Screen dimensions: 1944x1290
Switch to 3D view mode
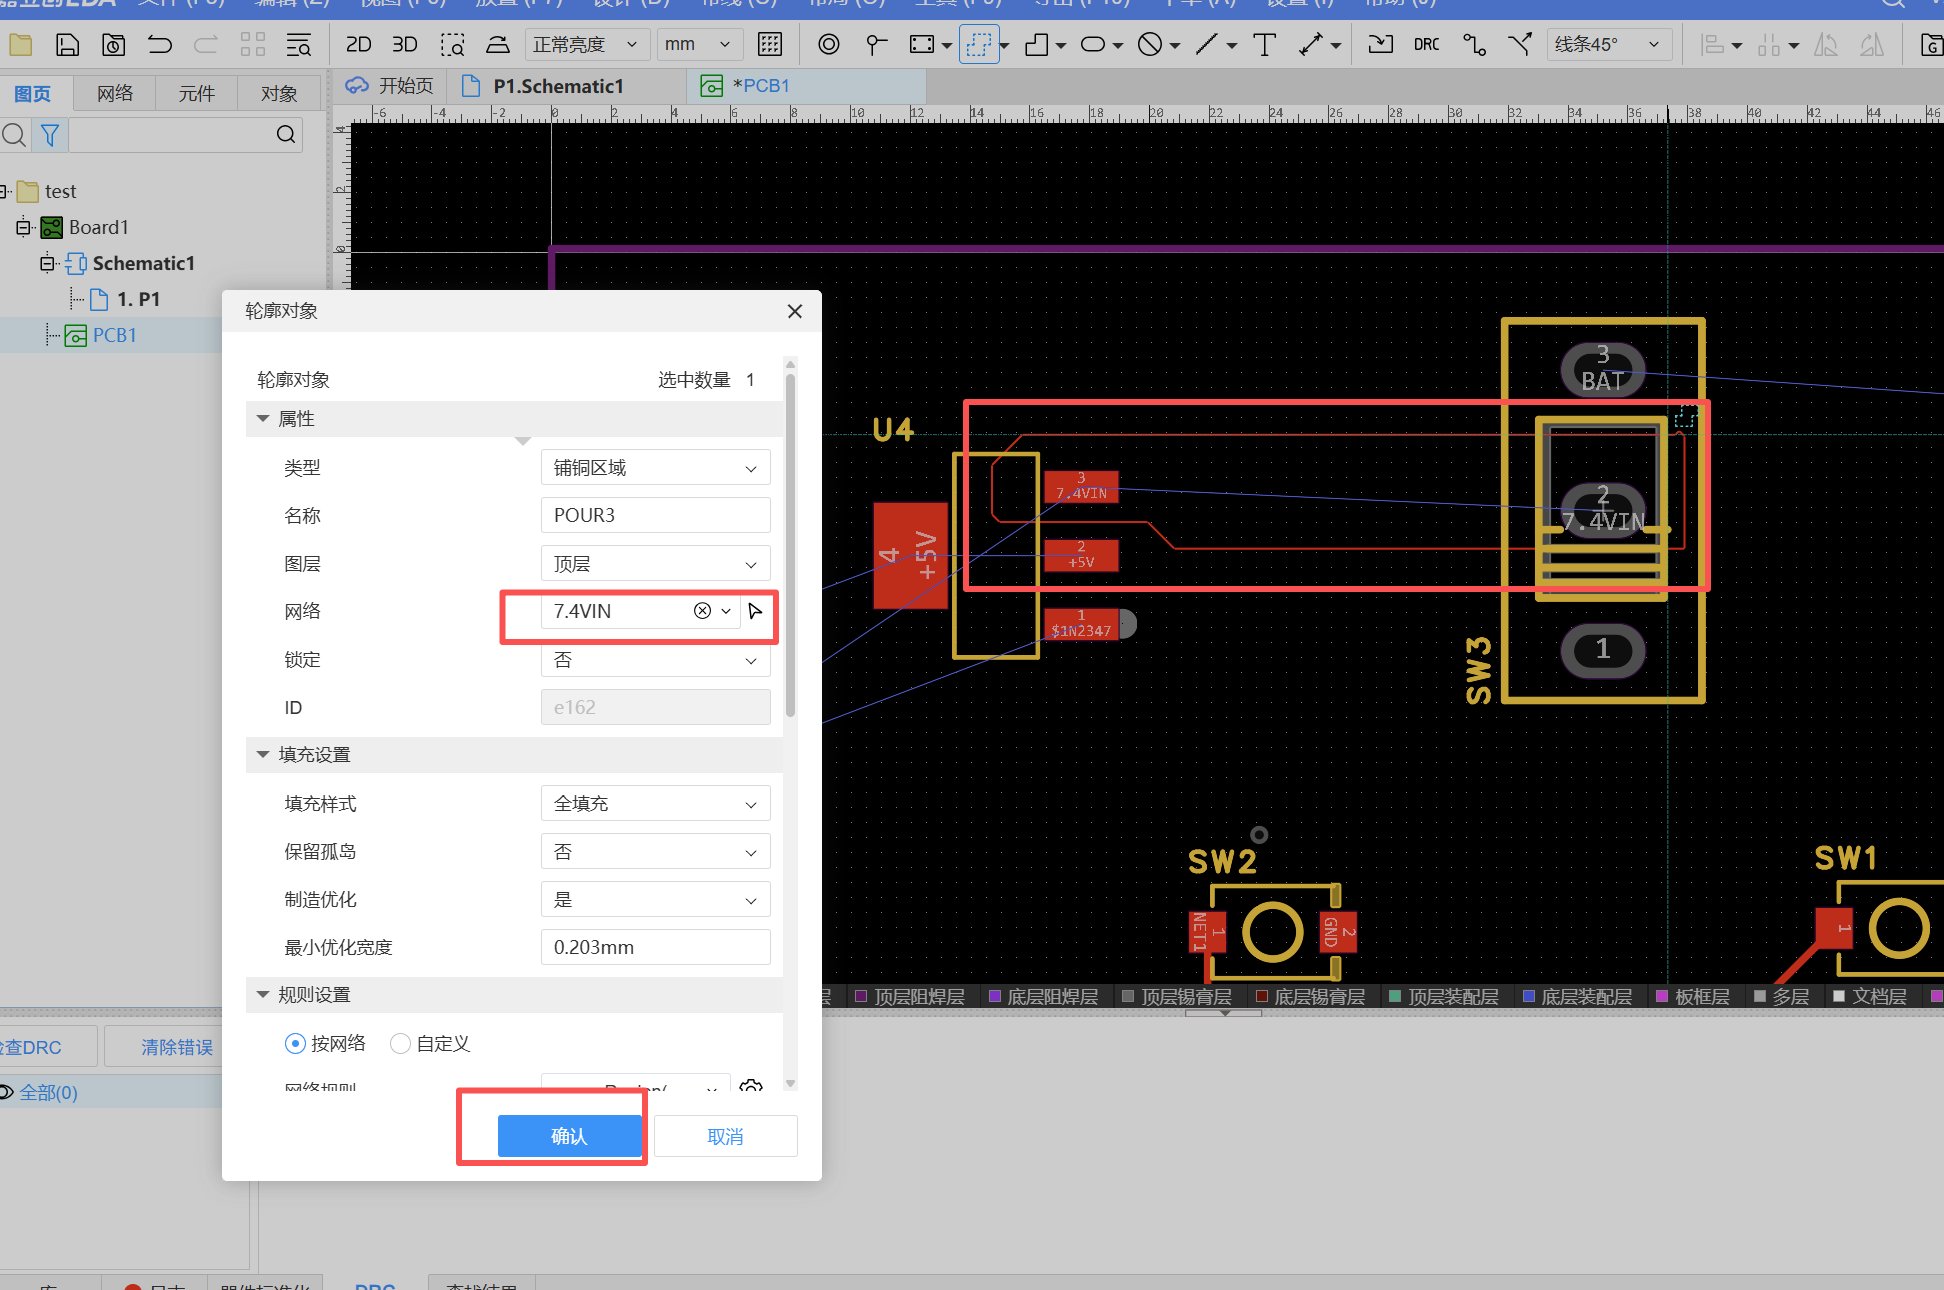(404, 45)
